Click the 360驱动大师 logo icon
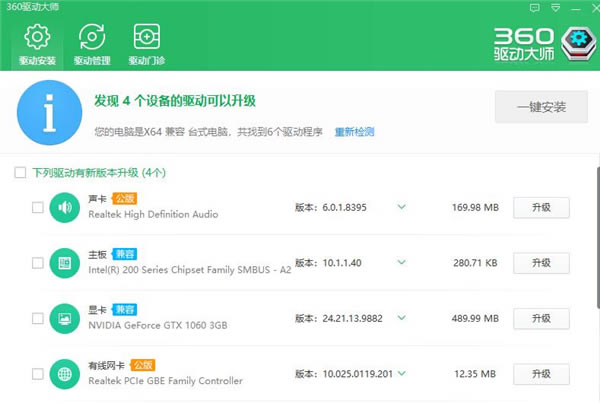Viewport: 600px width, 403px height. point(578,44)
